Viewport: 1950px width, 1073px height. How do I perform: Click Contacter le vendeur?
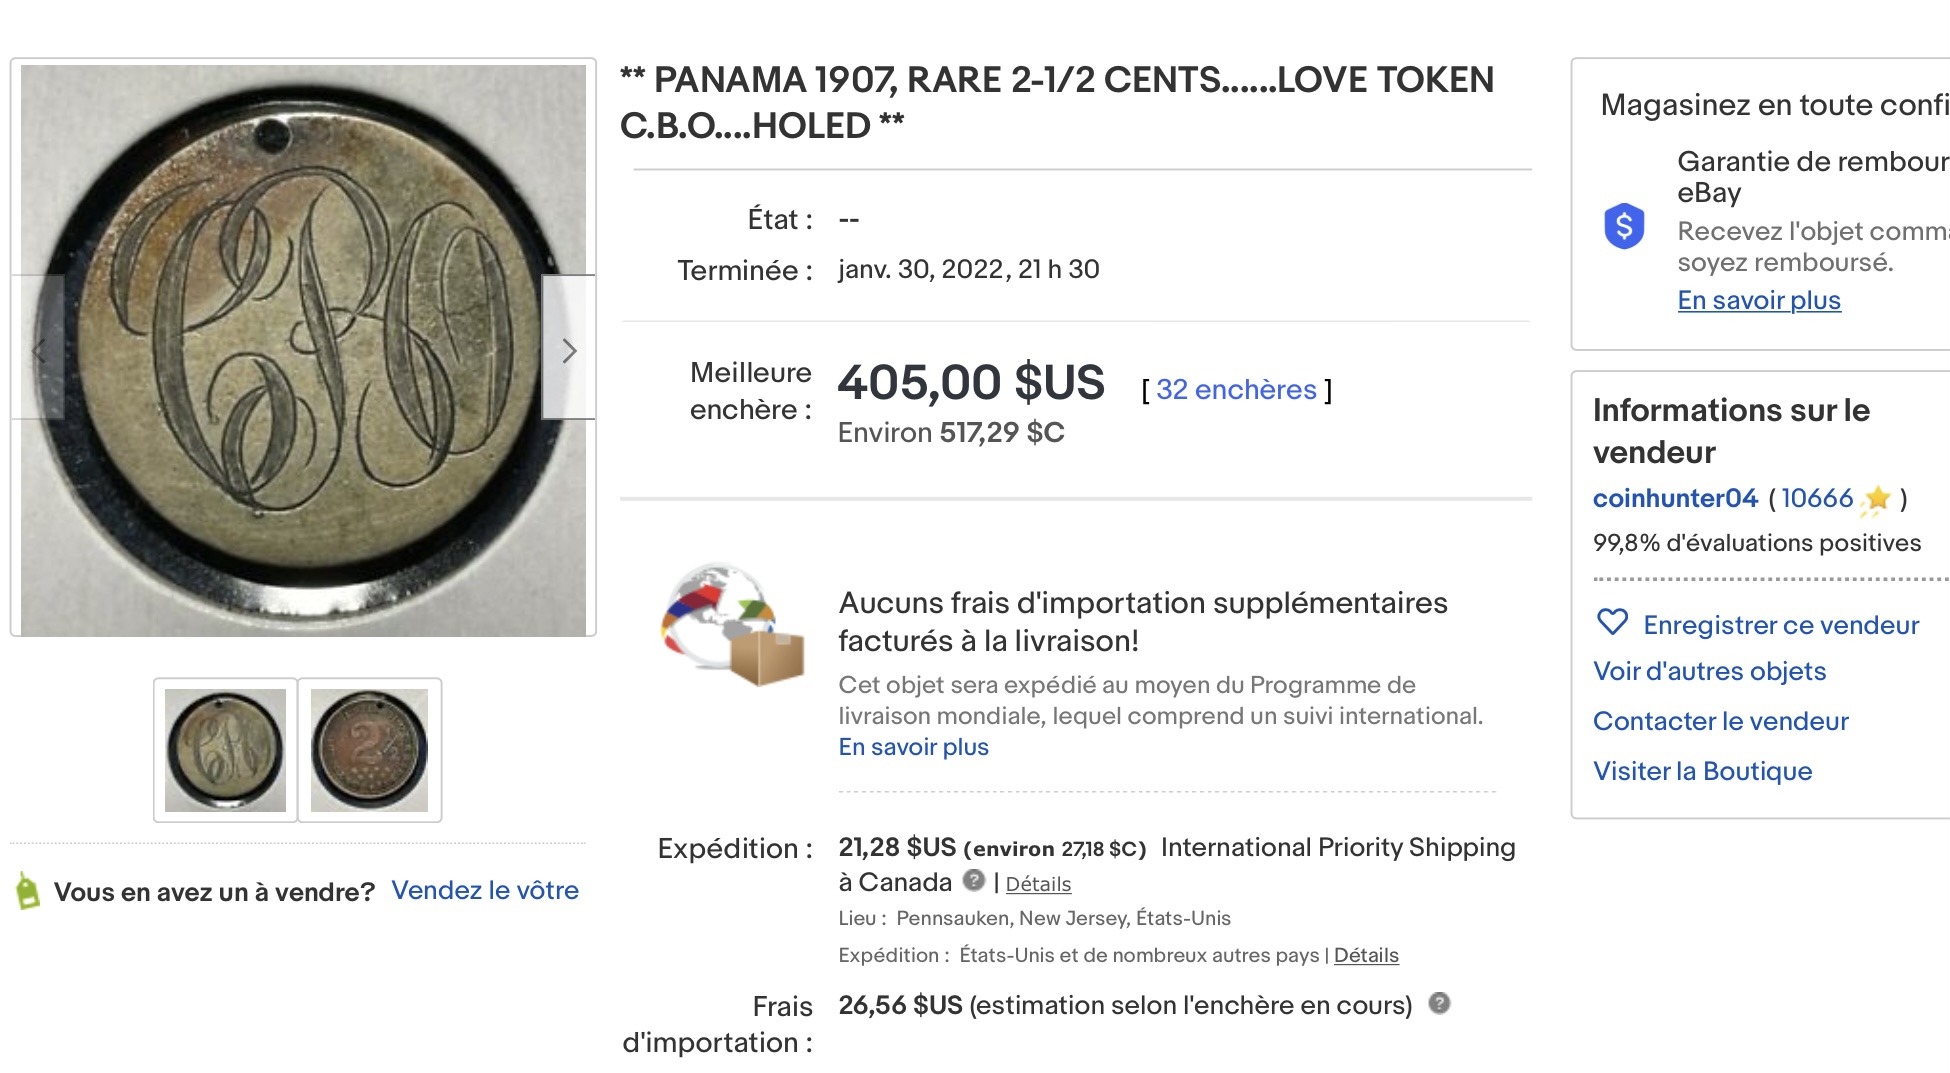pos(1720,721)
